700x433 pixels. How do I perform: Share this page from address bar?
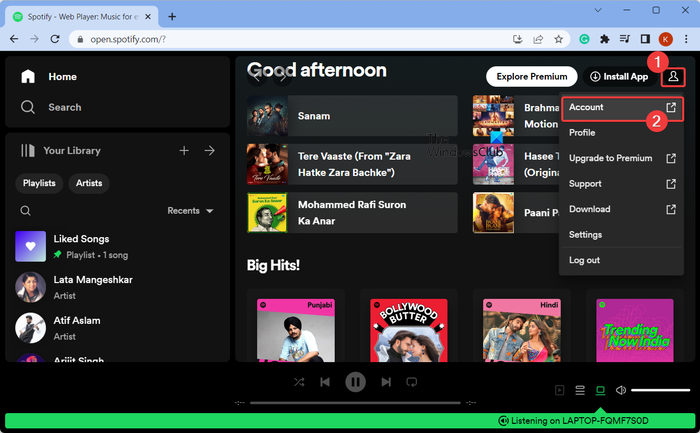[x=538, y=39]
